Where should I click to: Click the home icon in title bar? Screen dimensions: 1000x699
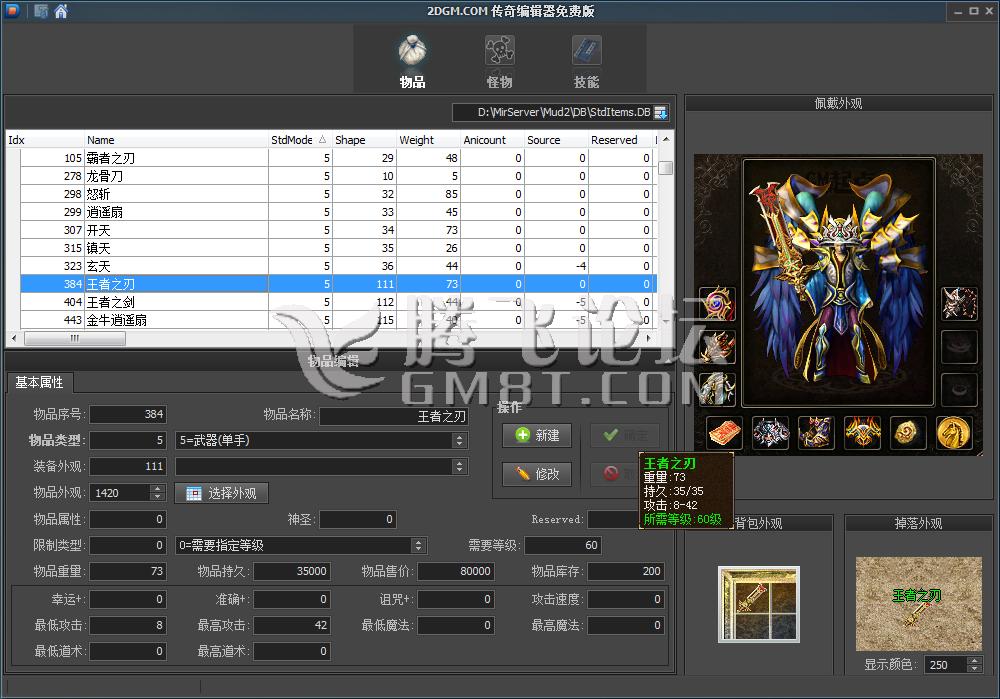[x=61, y=11]
